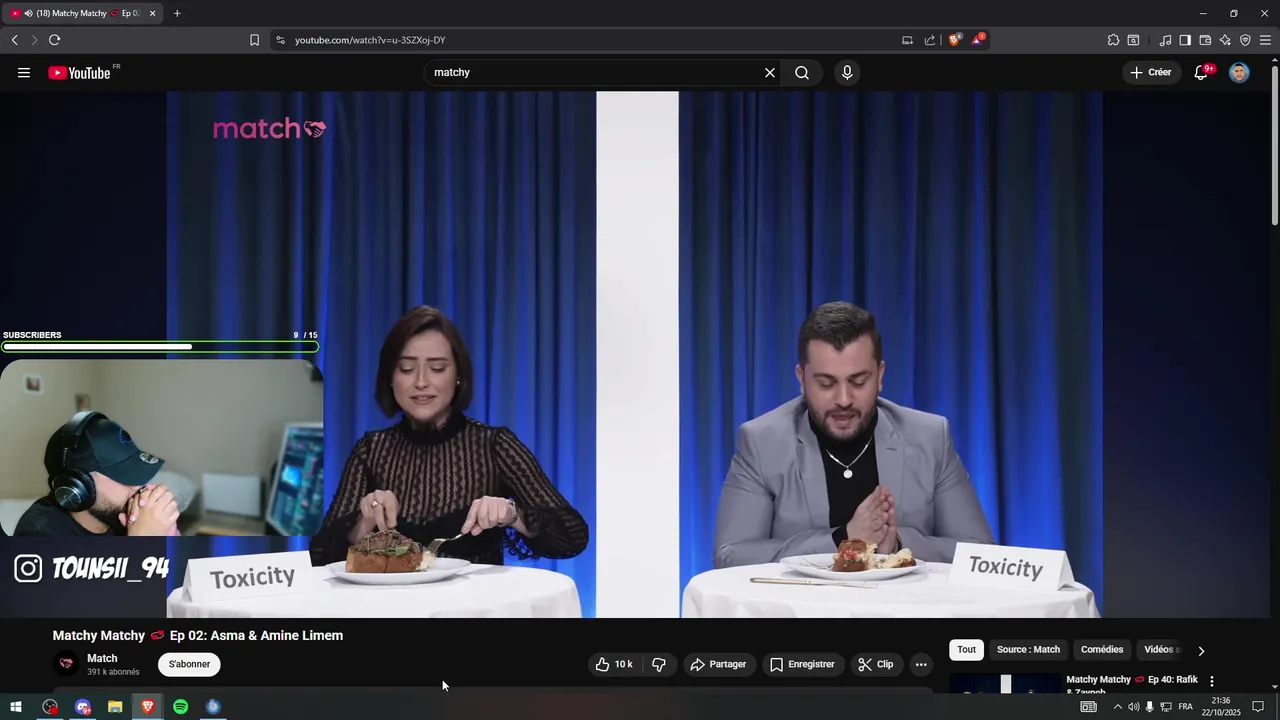
Task: Select the Comédies chip
Action: coord(1102,650)
